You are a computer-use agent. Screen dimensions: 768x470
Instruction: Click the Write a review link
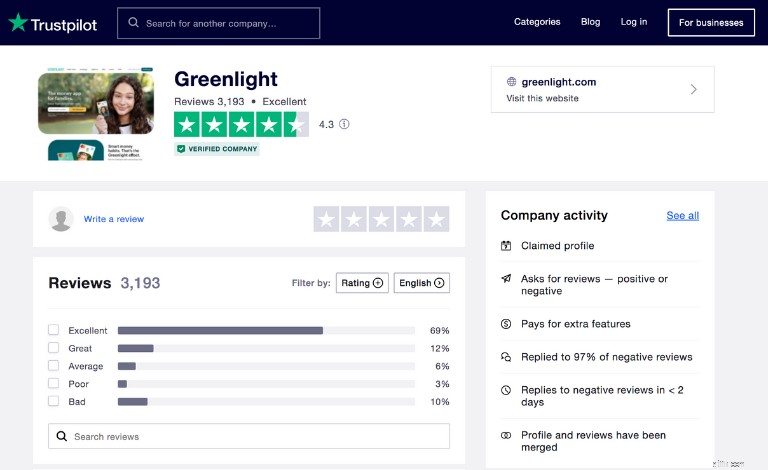pos(114,219)
